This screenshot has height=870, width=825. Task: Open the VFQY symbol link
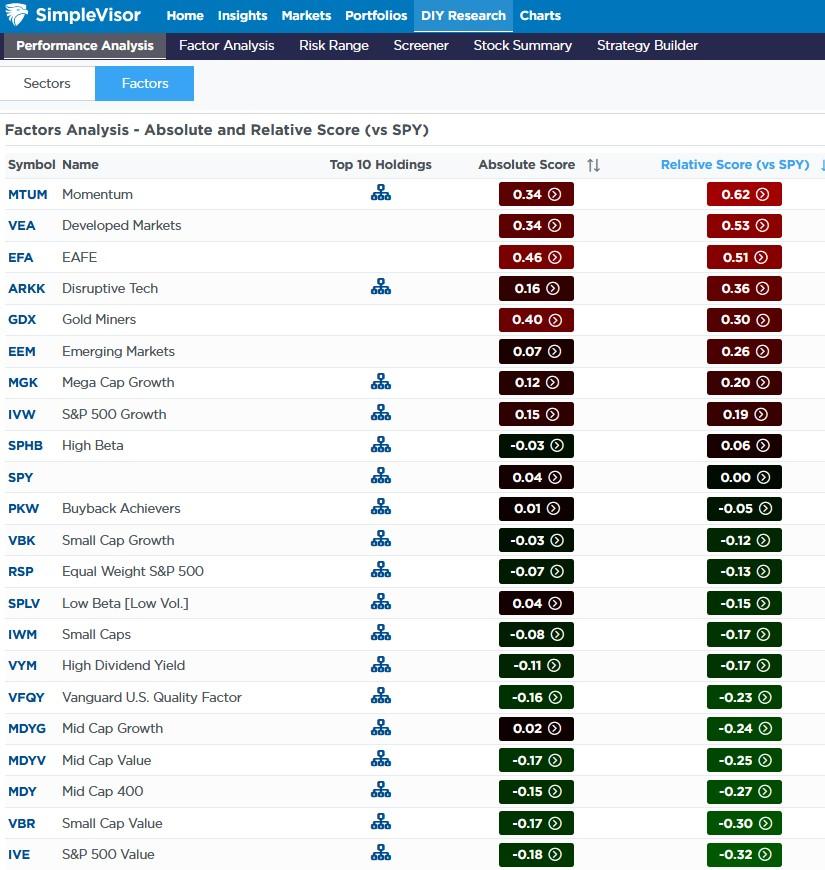26,697
